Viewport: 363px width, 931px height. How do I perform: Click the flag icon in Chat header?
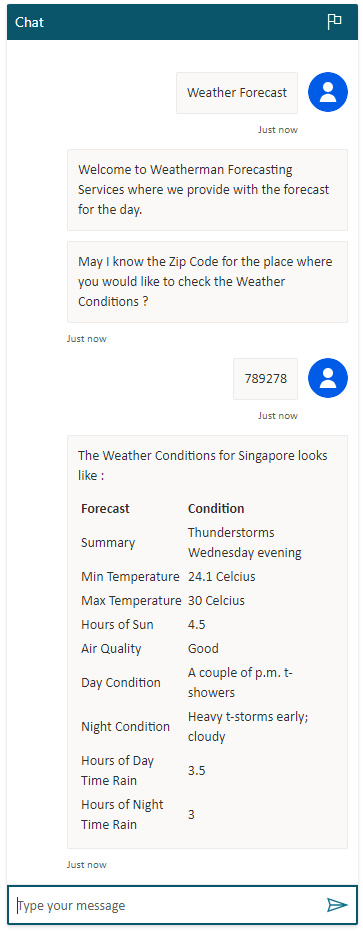(334, 22)
